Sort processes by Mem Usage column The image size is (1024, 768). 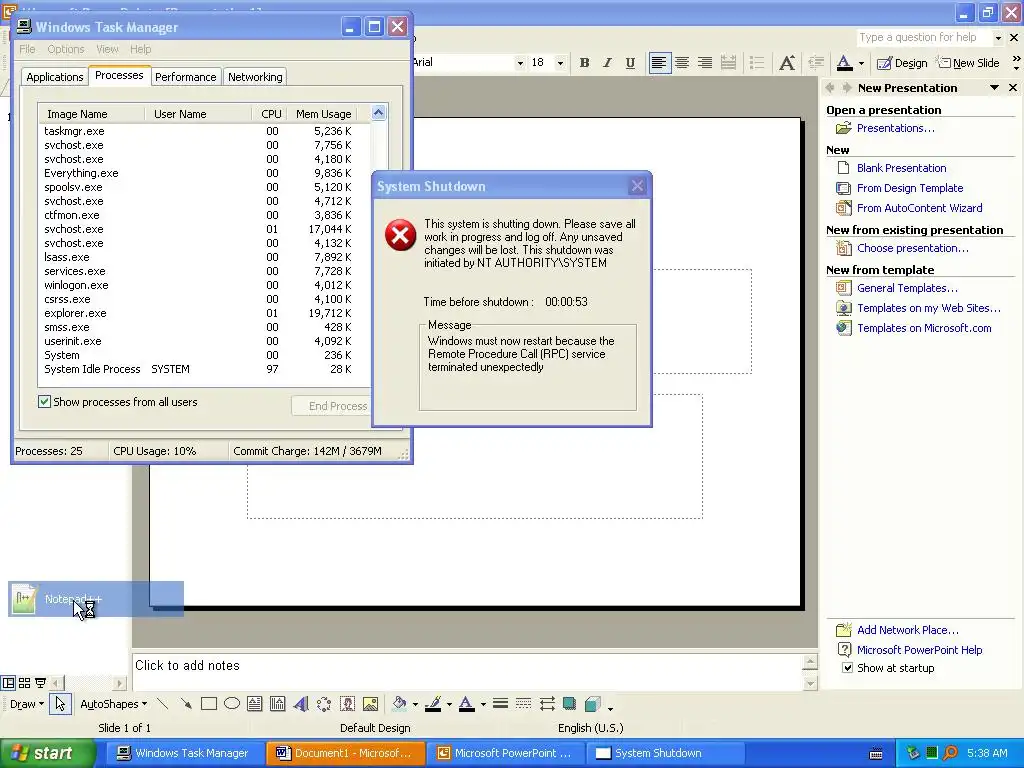pos(323,114)
